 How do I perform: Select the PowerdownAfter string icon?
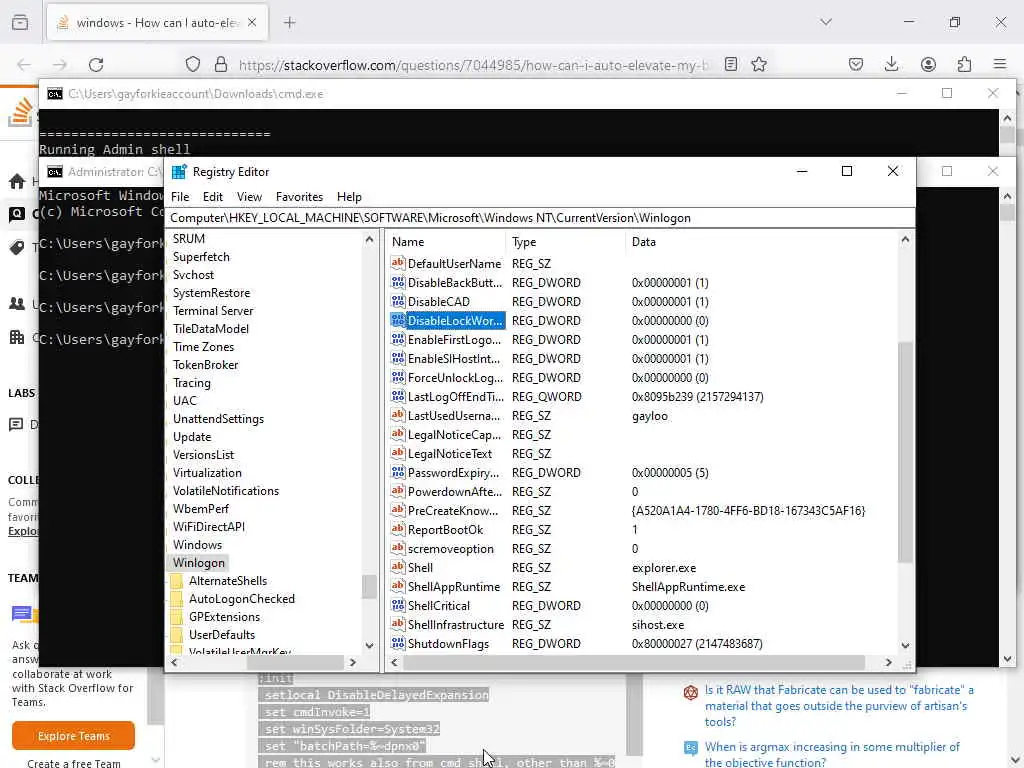coord(398,490)
